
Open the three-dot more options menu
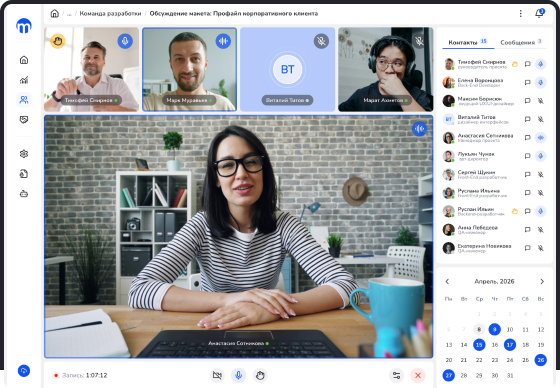pos(520,14)
